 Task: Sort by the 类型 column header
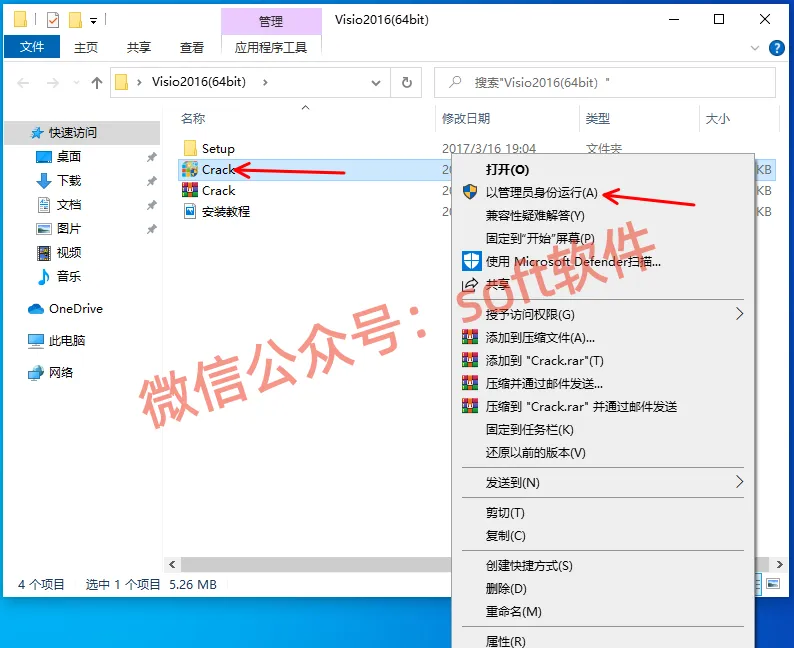(x=598, y=119)
